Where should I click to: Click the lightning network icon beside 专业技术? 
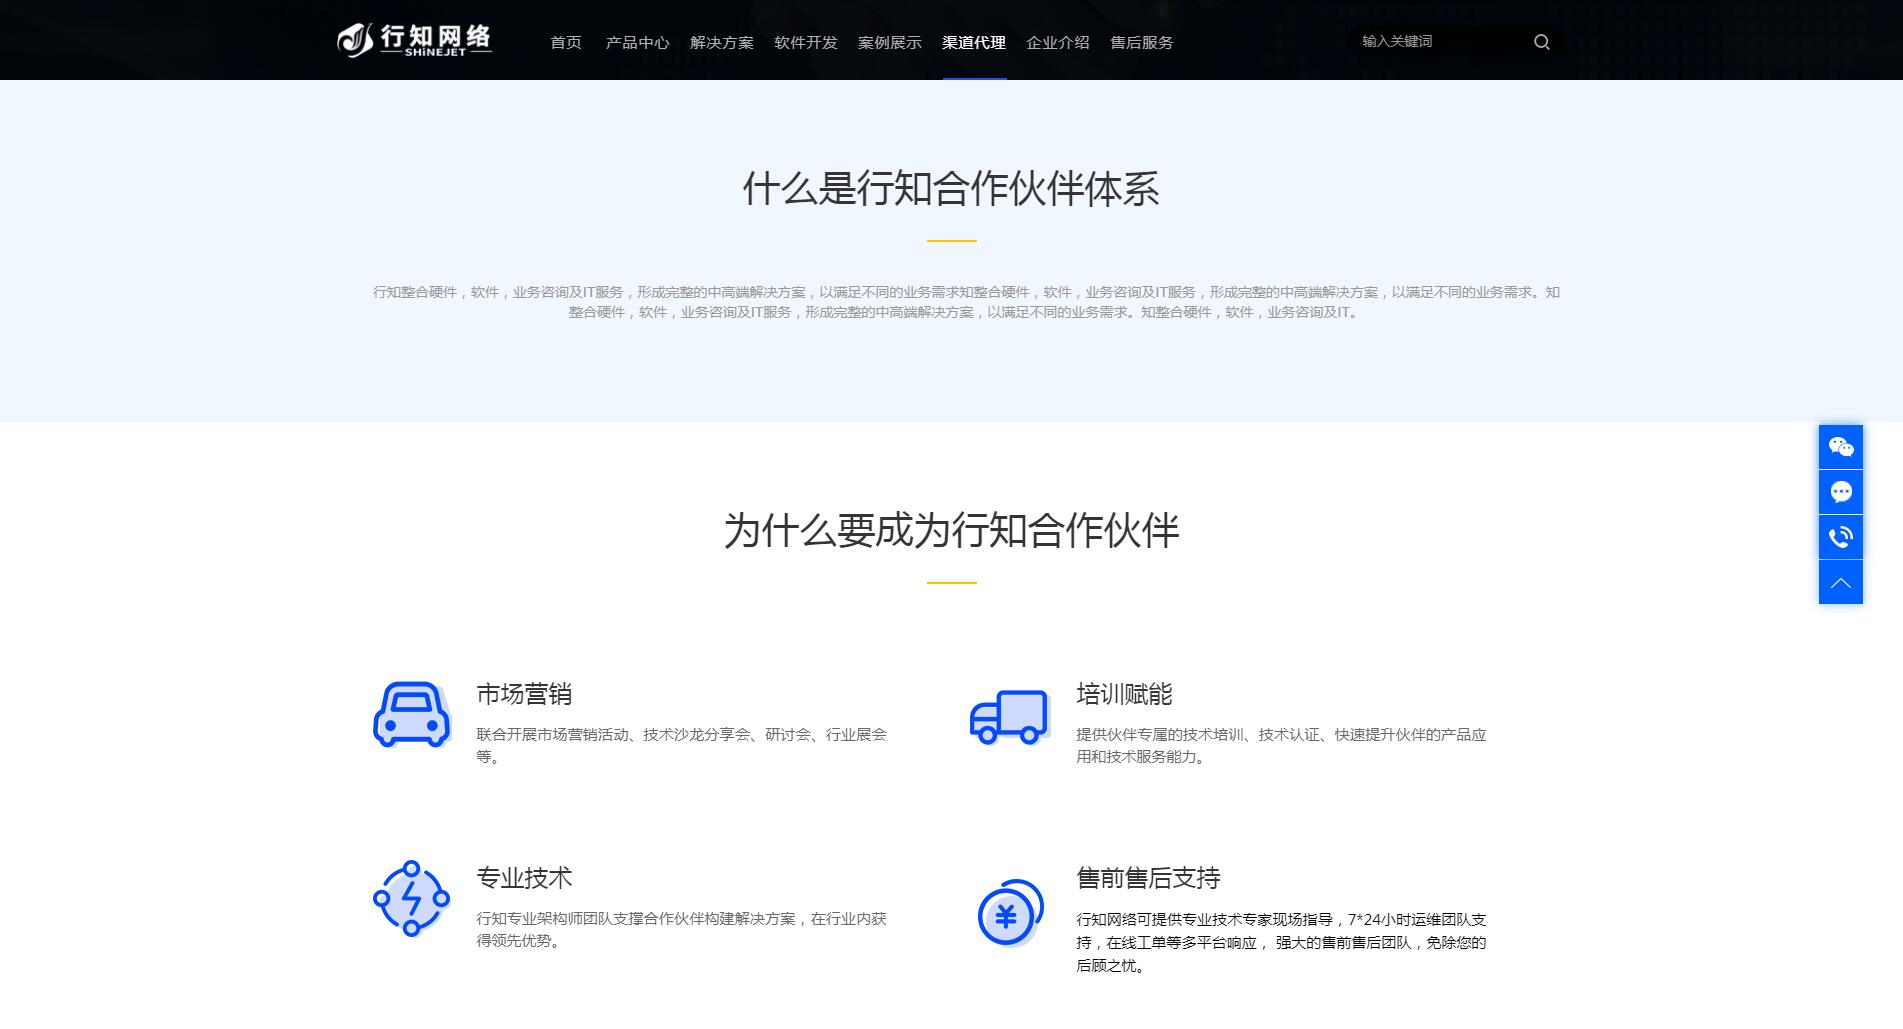411,898
